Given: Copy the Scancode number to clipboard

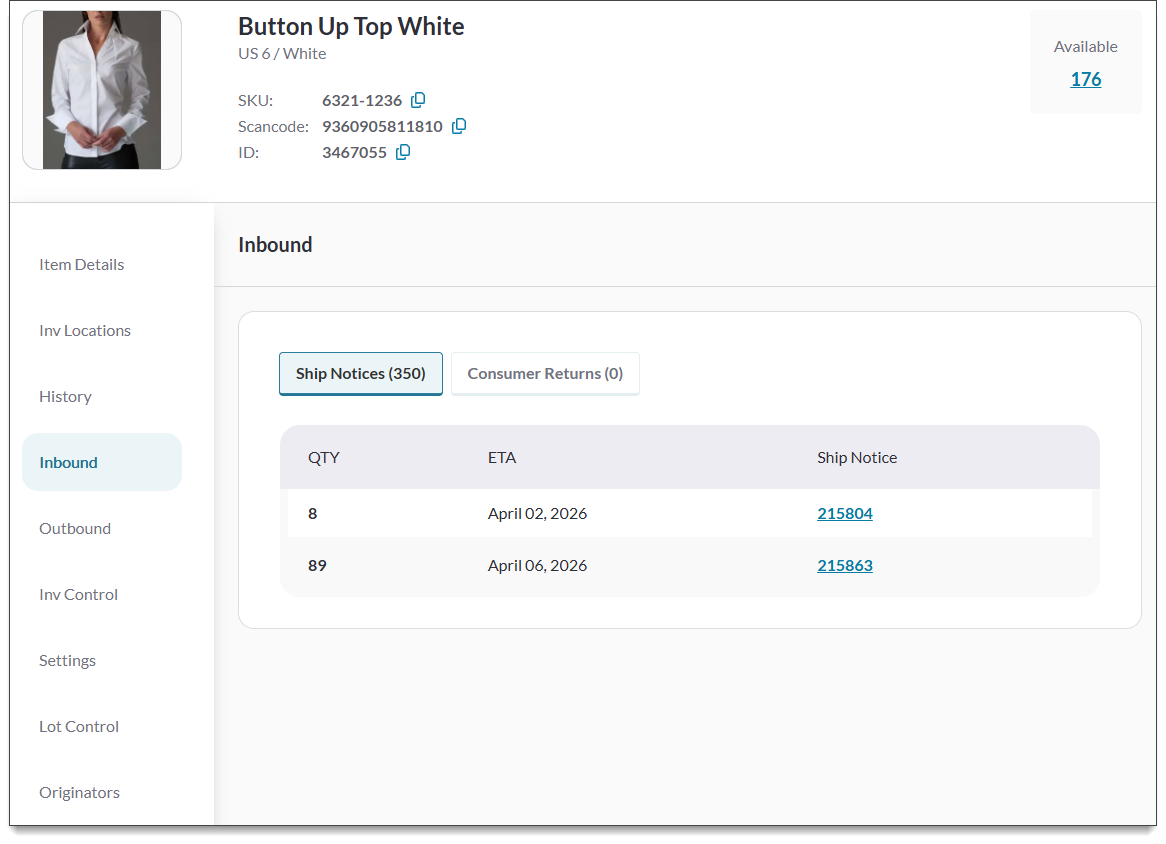Looking at the screenshot, I should (459, 126).
